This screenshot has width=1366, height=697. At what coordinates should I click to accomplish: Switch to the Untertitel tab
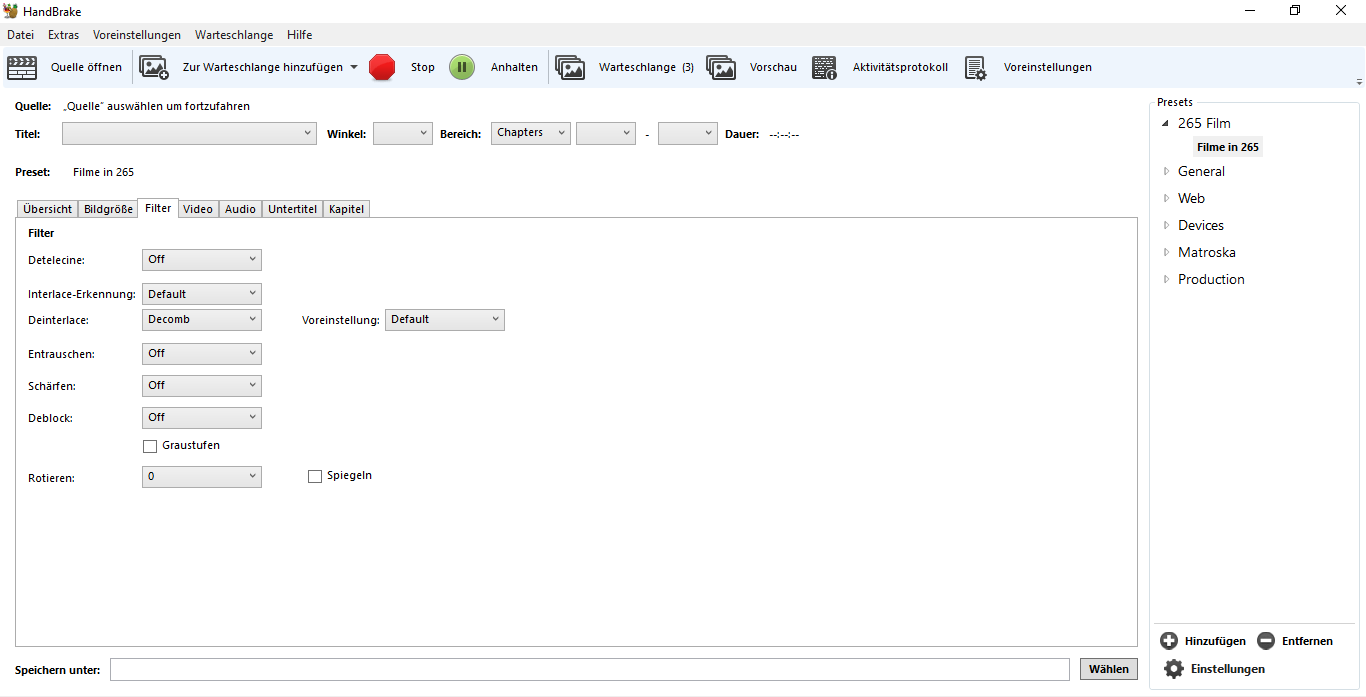click(x=293, y=209)
